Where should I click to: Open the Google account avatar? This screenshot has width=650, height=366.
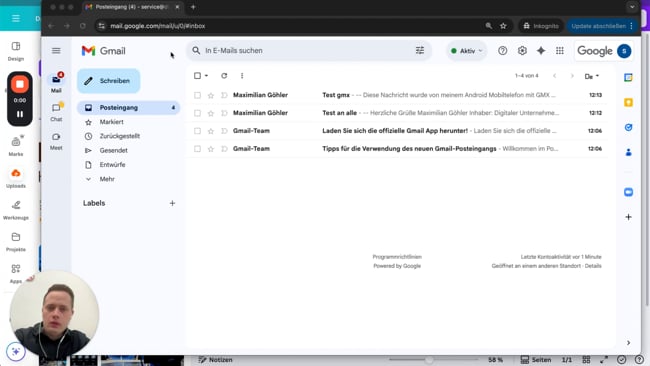tap(624, 51)
